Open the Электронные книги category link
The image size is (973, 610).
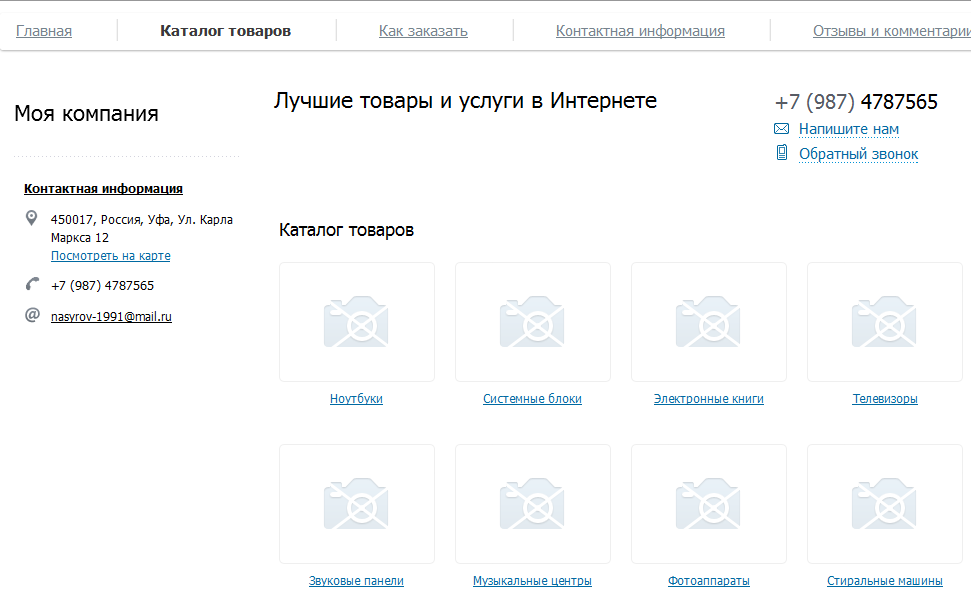tap(709, 398)
